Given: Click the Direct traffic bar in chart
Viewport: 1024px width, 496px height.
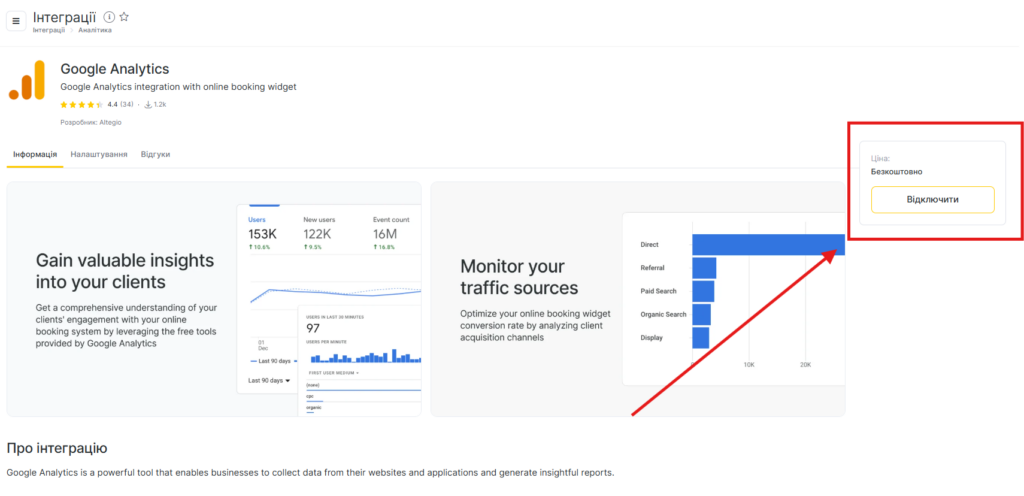Looking at the screenshot, I should click(x=767, y=244).
